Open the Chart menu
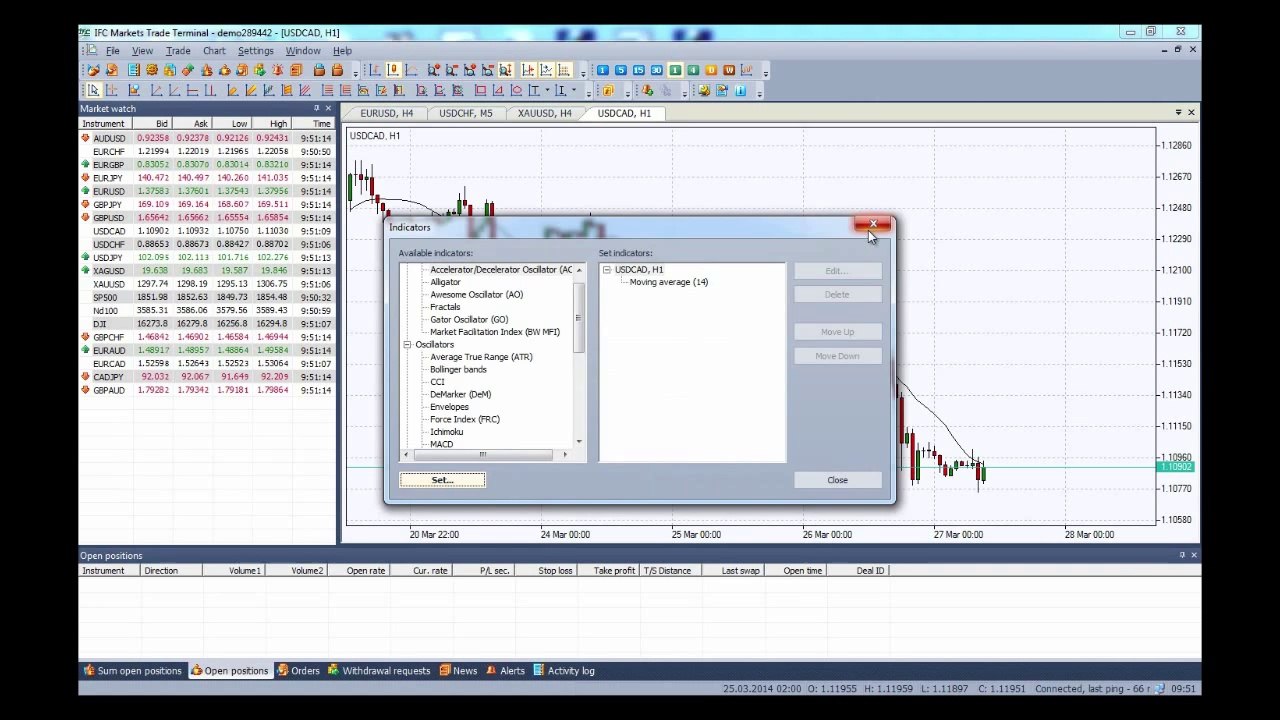 (214, 51)
